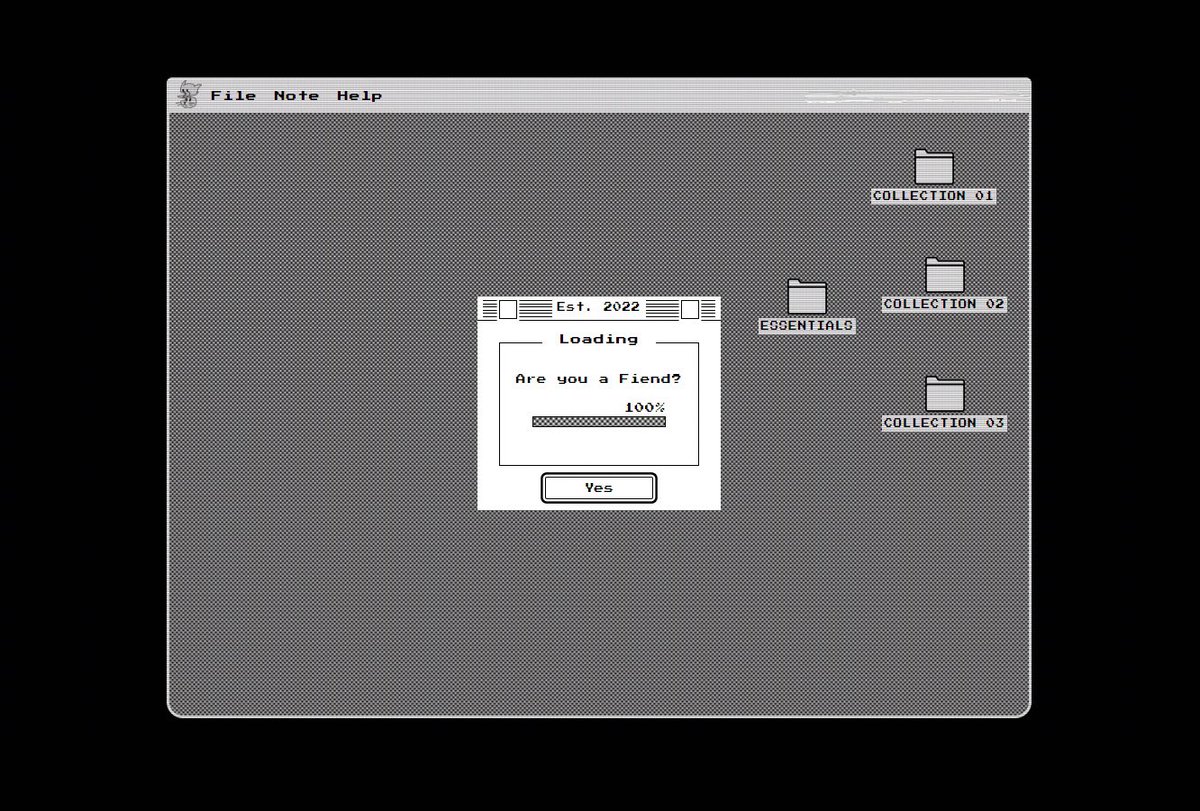
Task: Open the File menu
Action: pyautogui.click(x=233, y=96)
